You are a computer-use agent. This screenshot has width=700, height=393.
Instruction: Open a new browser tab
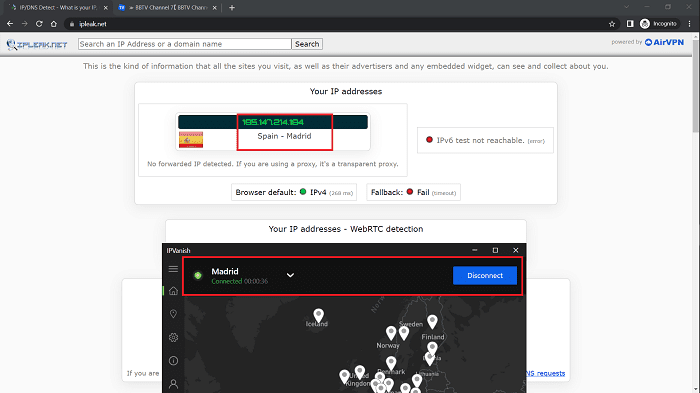click(x=232, y=8)
